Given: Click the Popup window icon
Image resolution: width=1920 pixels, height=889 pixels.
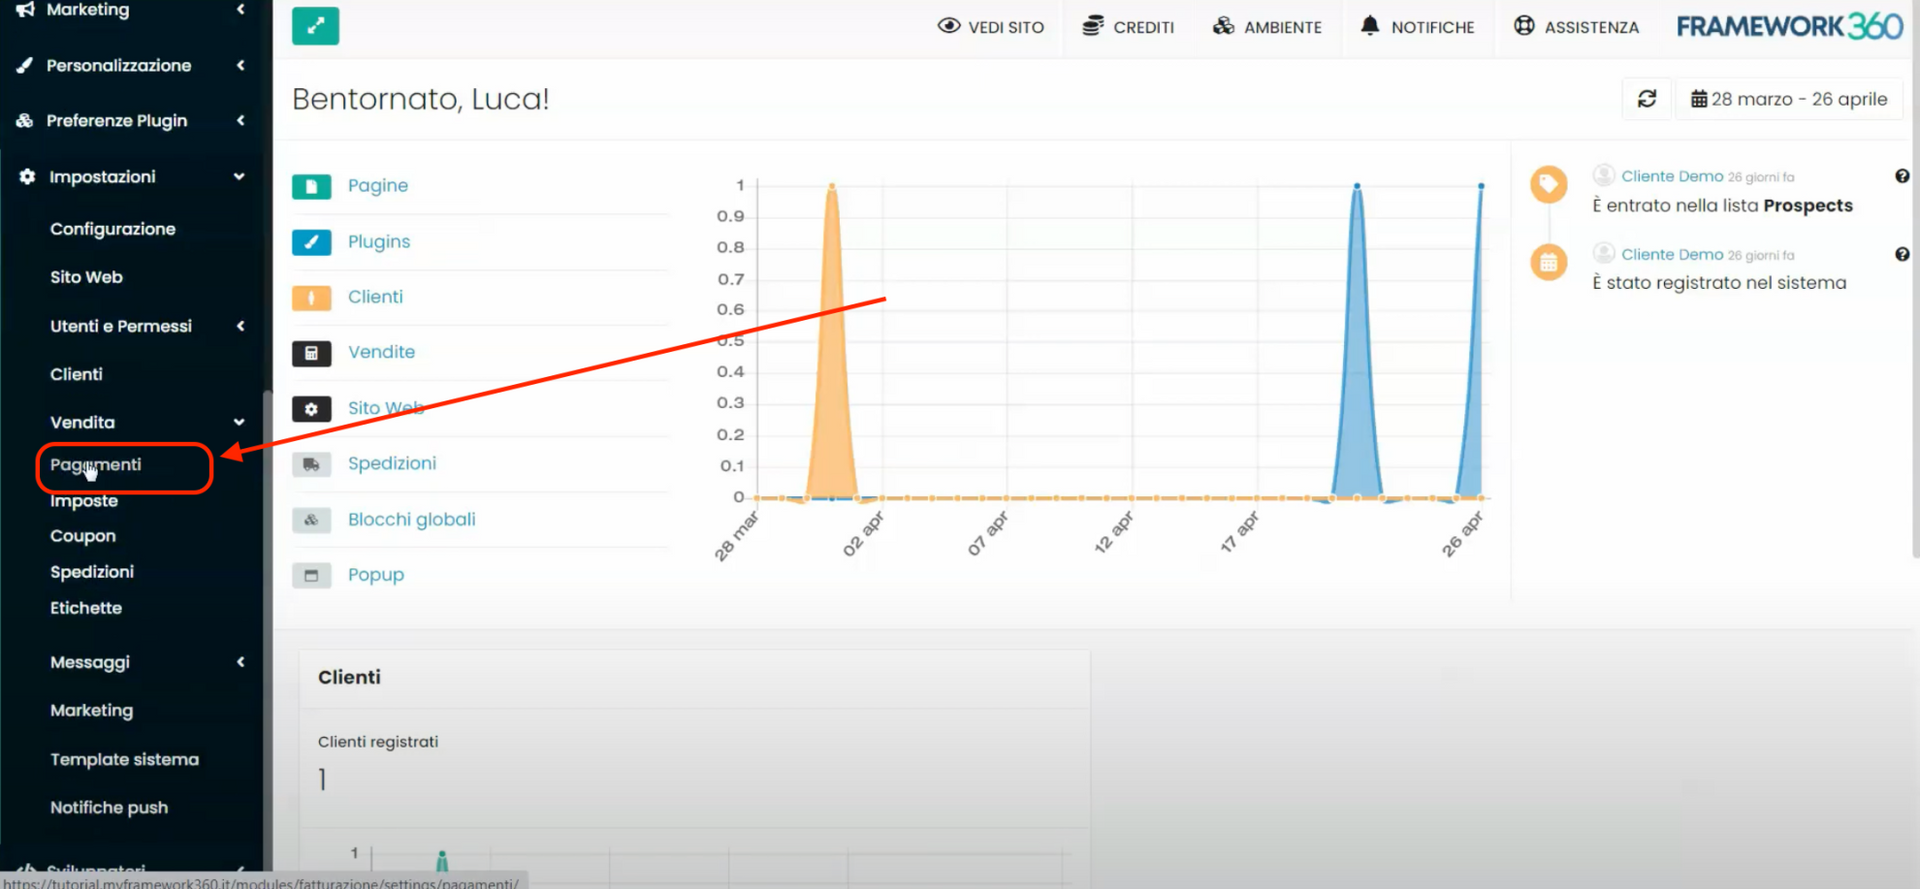Looking at the screenshot, I should click(x=312, y=576).
